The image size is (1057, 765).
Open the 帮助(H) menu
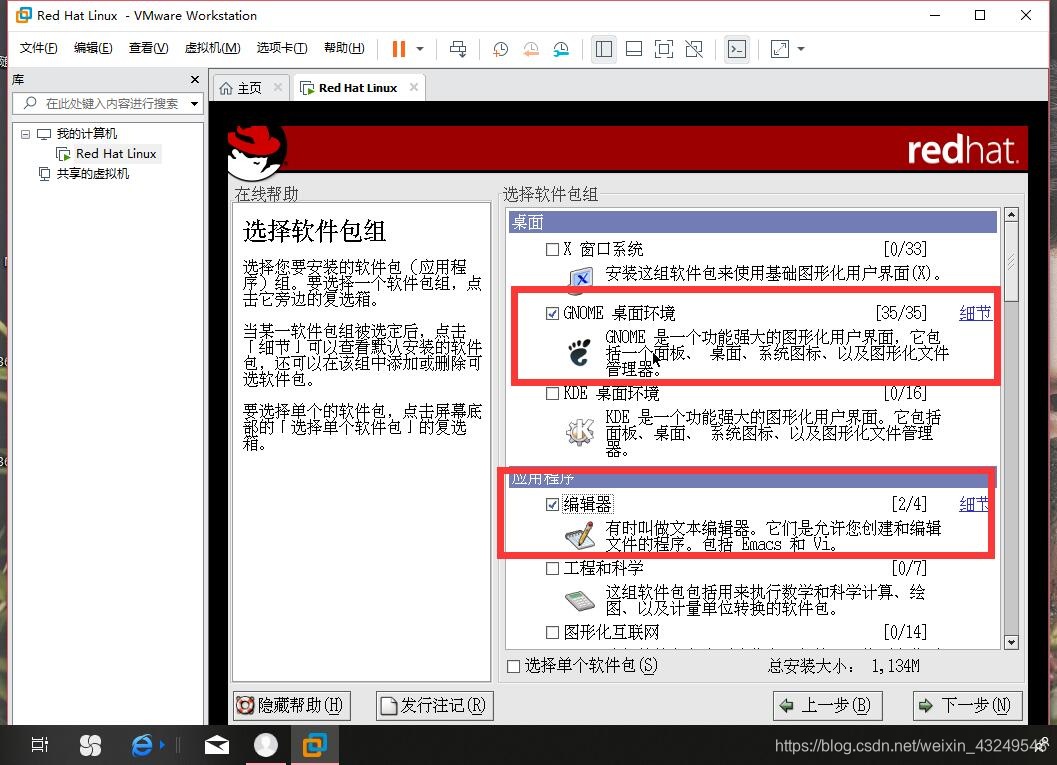pos(344,48)
